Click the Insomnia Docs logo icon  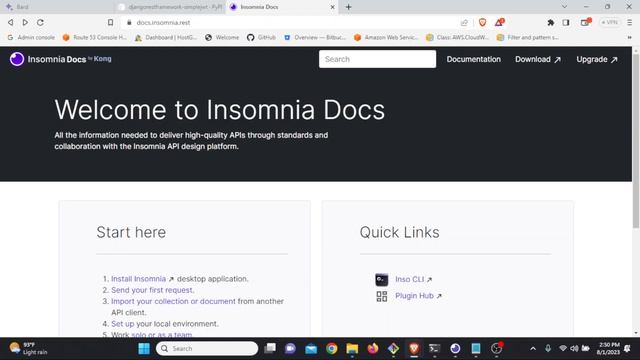point(17,59)
